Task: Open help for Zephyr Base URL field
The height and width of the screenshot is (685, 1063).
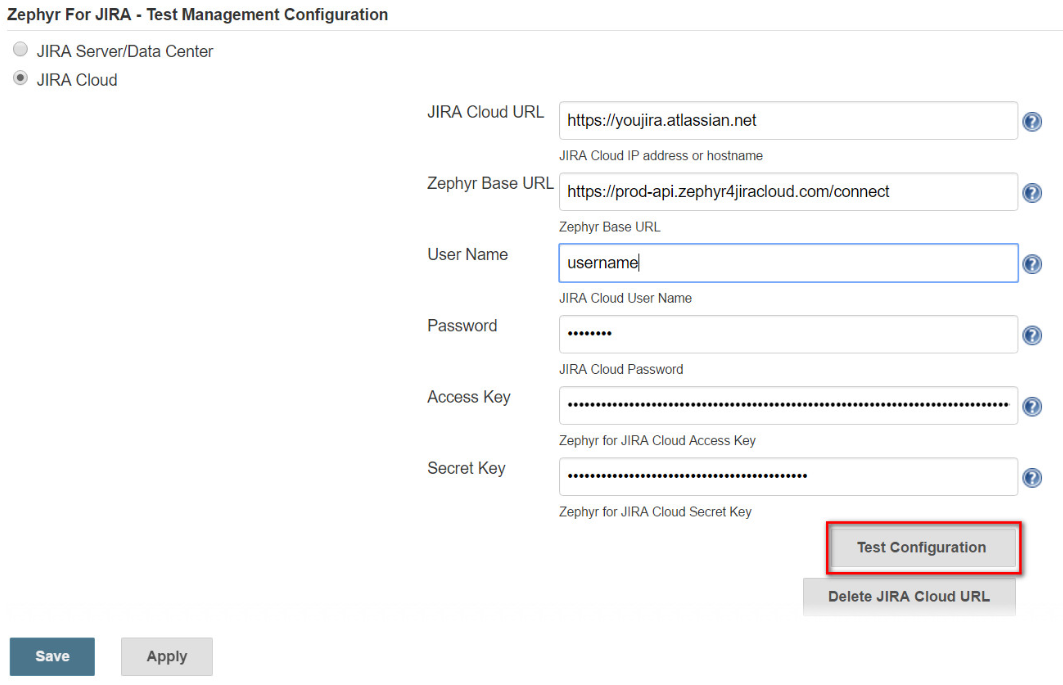Action: [x=1032, y=193]
